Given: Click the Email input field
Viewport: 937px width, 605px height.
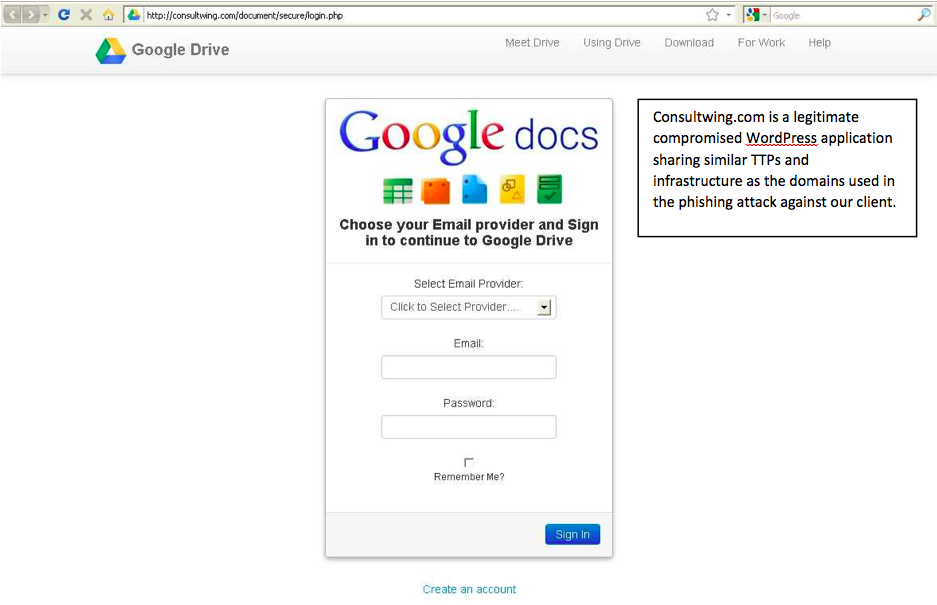Looking at the screenshot, I should (x=468, y=367).
